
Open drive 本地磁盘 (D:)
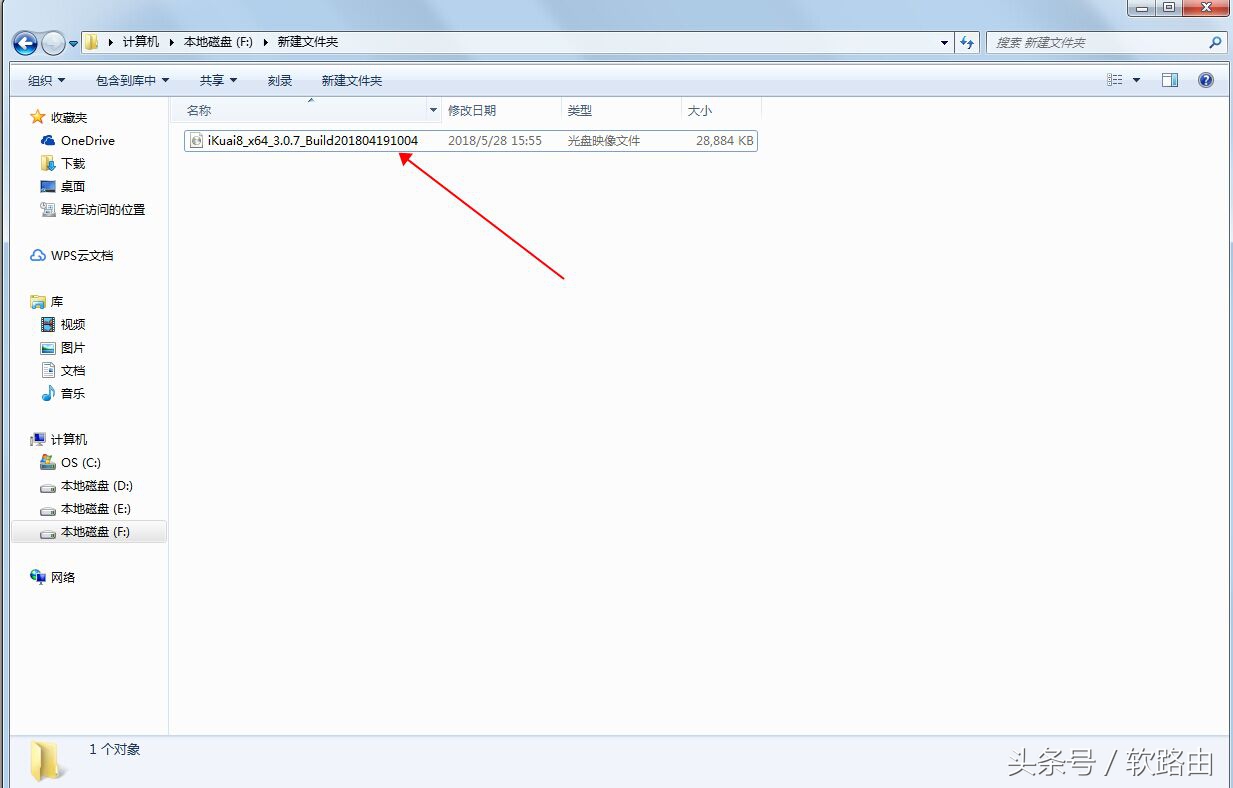(x=97, y=485)
